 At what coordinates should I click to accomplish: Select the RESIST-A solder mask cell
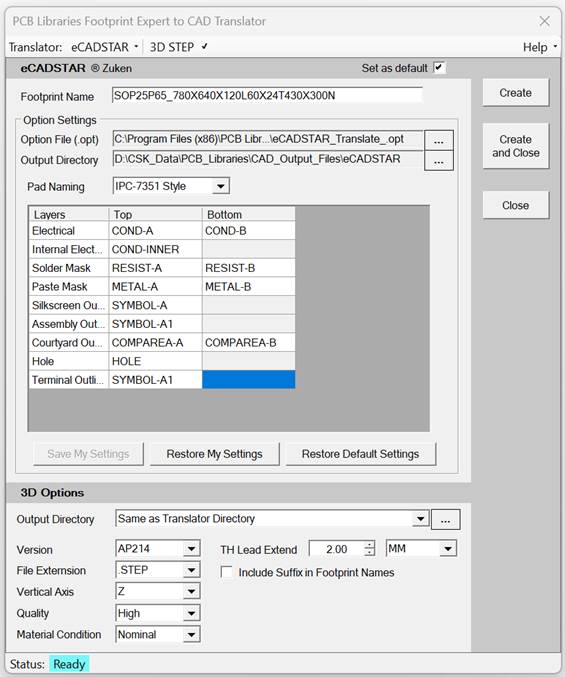pyautogui.click(x=155, y=268)
